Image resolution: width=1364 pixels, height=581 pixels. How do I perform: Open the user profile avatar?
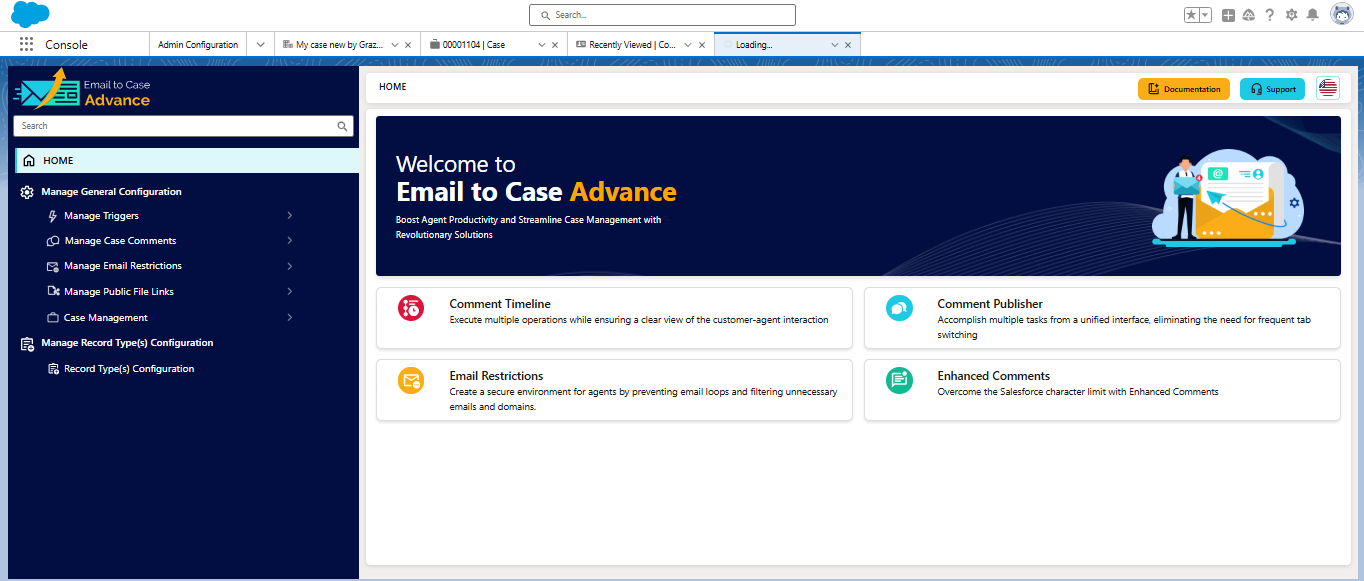click(1341, 14)
